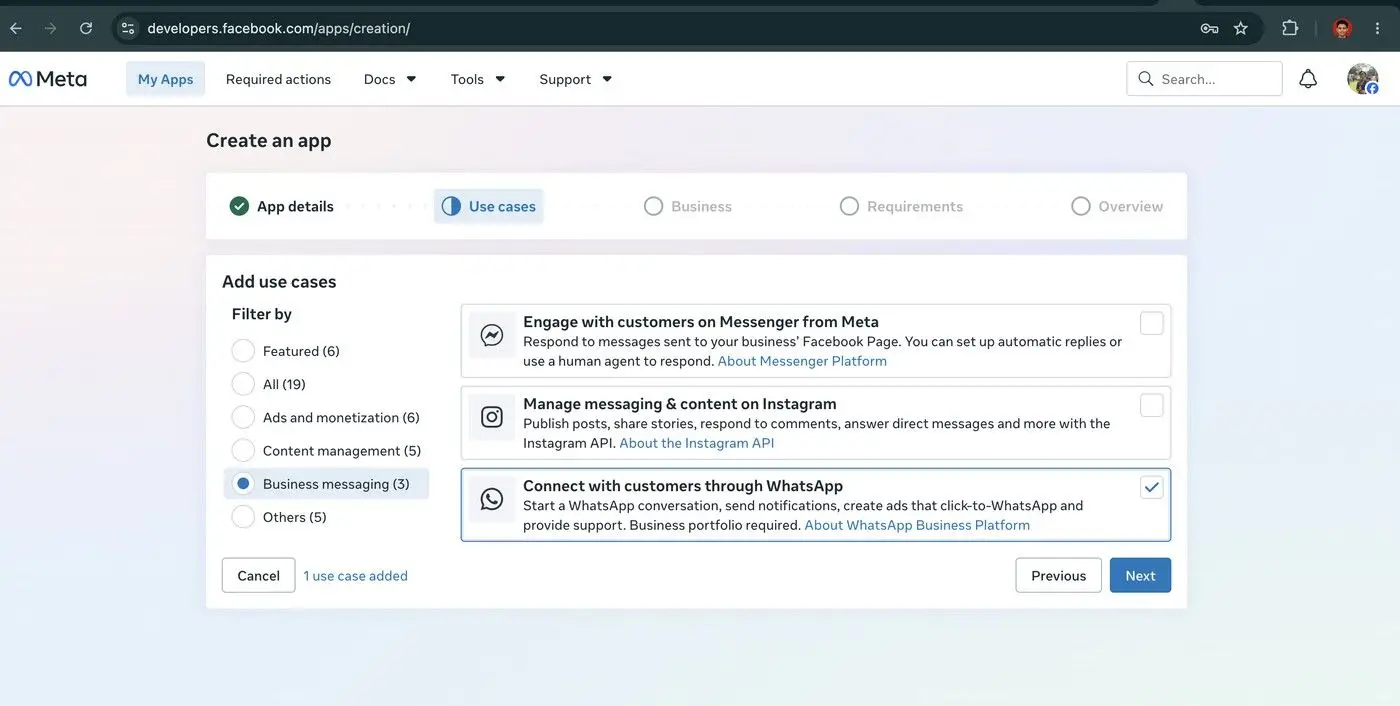The image size is (1400, 706).
Task: Open the Facebook account profile picture
Action: tap(1362, 79)
